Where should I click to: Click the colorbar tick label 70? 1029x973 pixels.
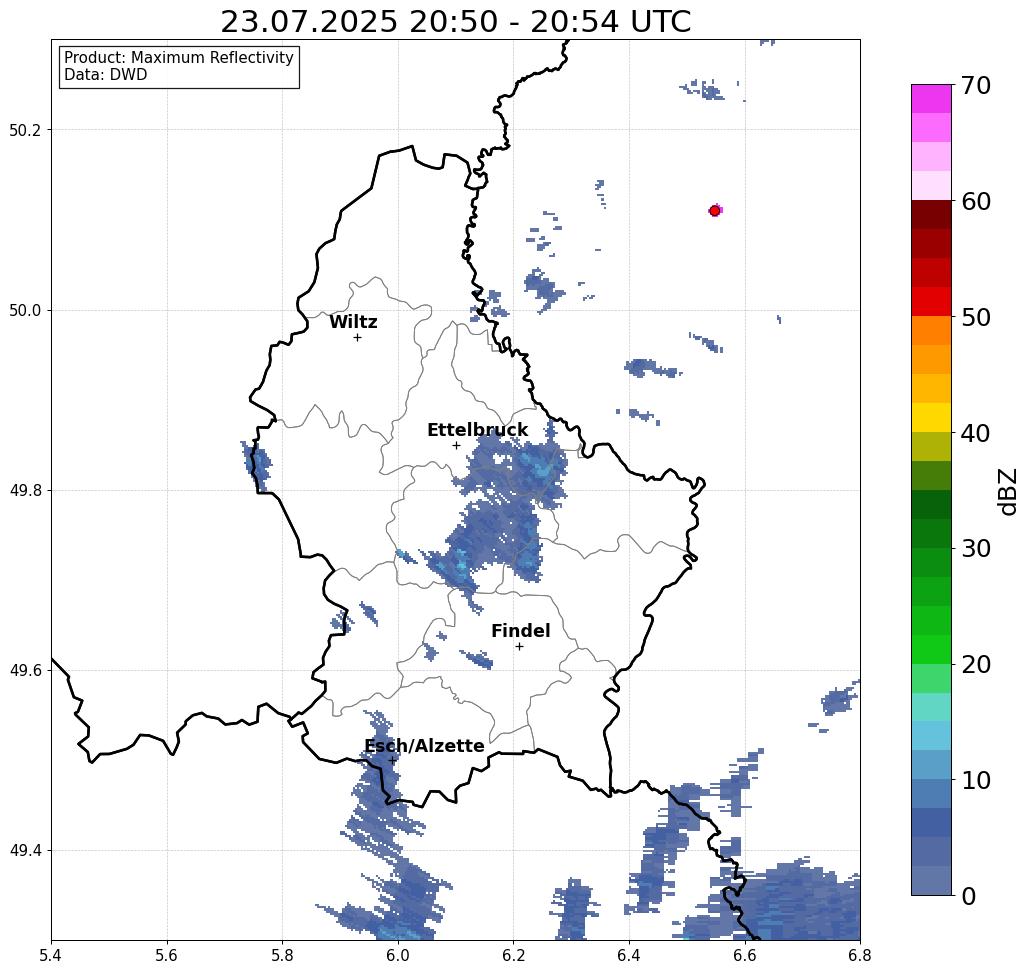[x=975, y=85]
